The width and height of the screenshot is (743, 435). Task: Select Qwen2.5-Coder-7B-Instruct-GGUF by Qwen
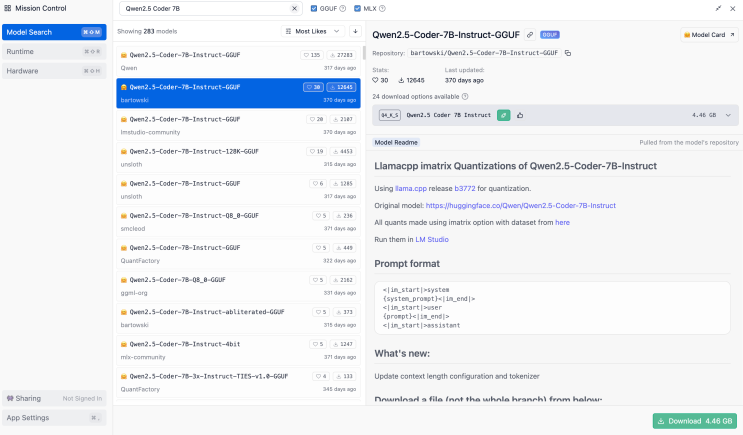pos(238,61)
